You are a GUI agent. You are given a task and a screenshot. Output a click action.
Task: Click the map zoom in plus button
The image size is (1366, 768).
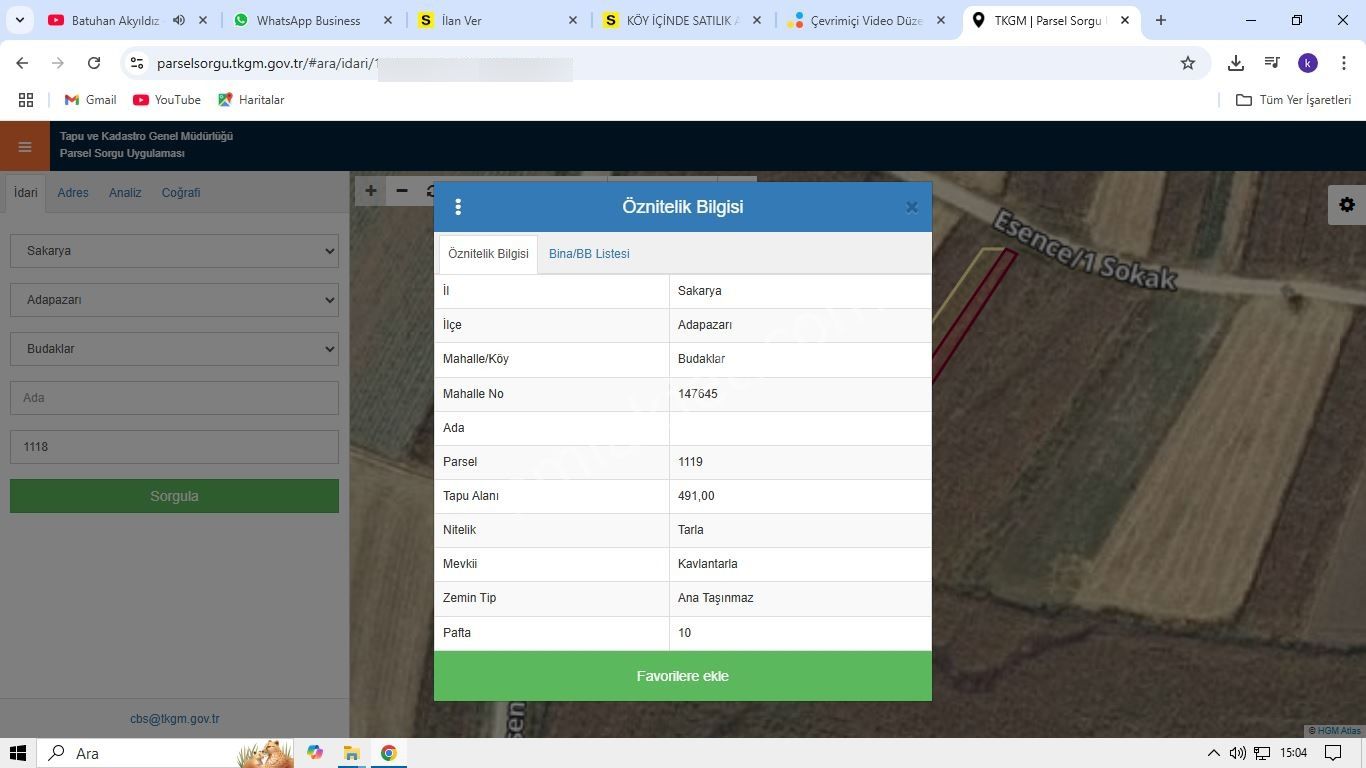coord(371,191)
